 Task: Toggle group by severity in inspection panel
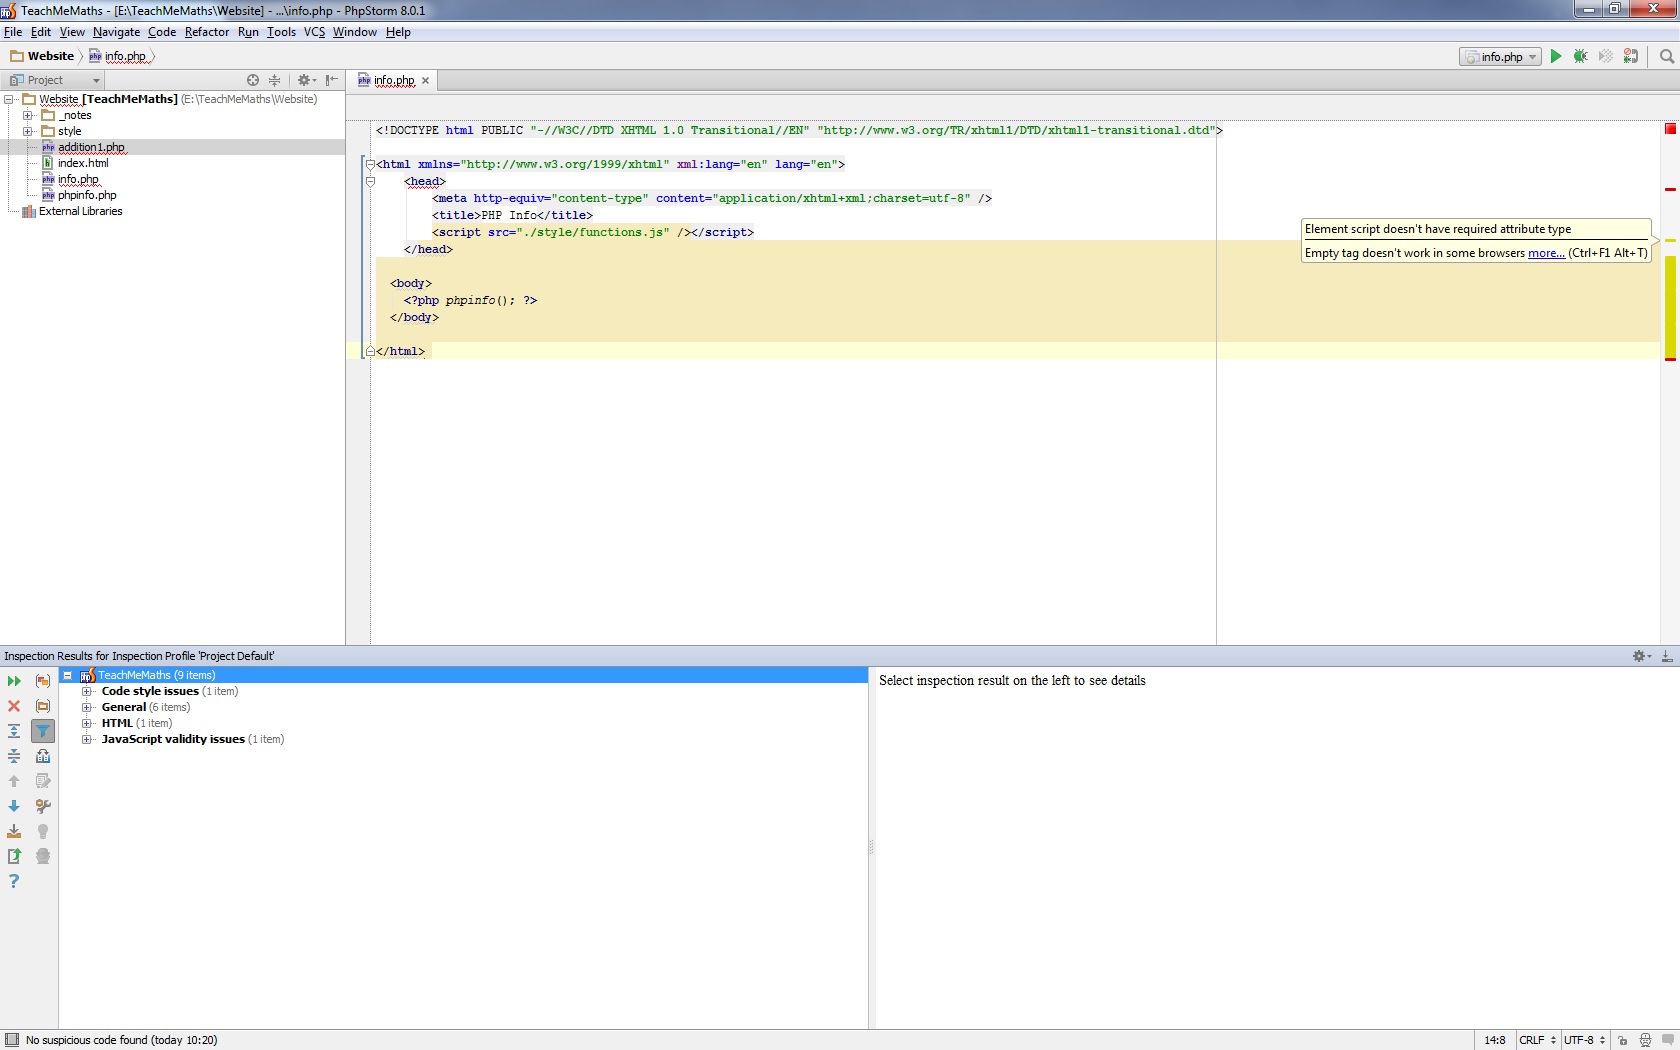pyautogui.click(x=43, y=681)
